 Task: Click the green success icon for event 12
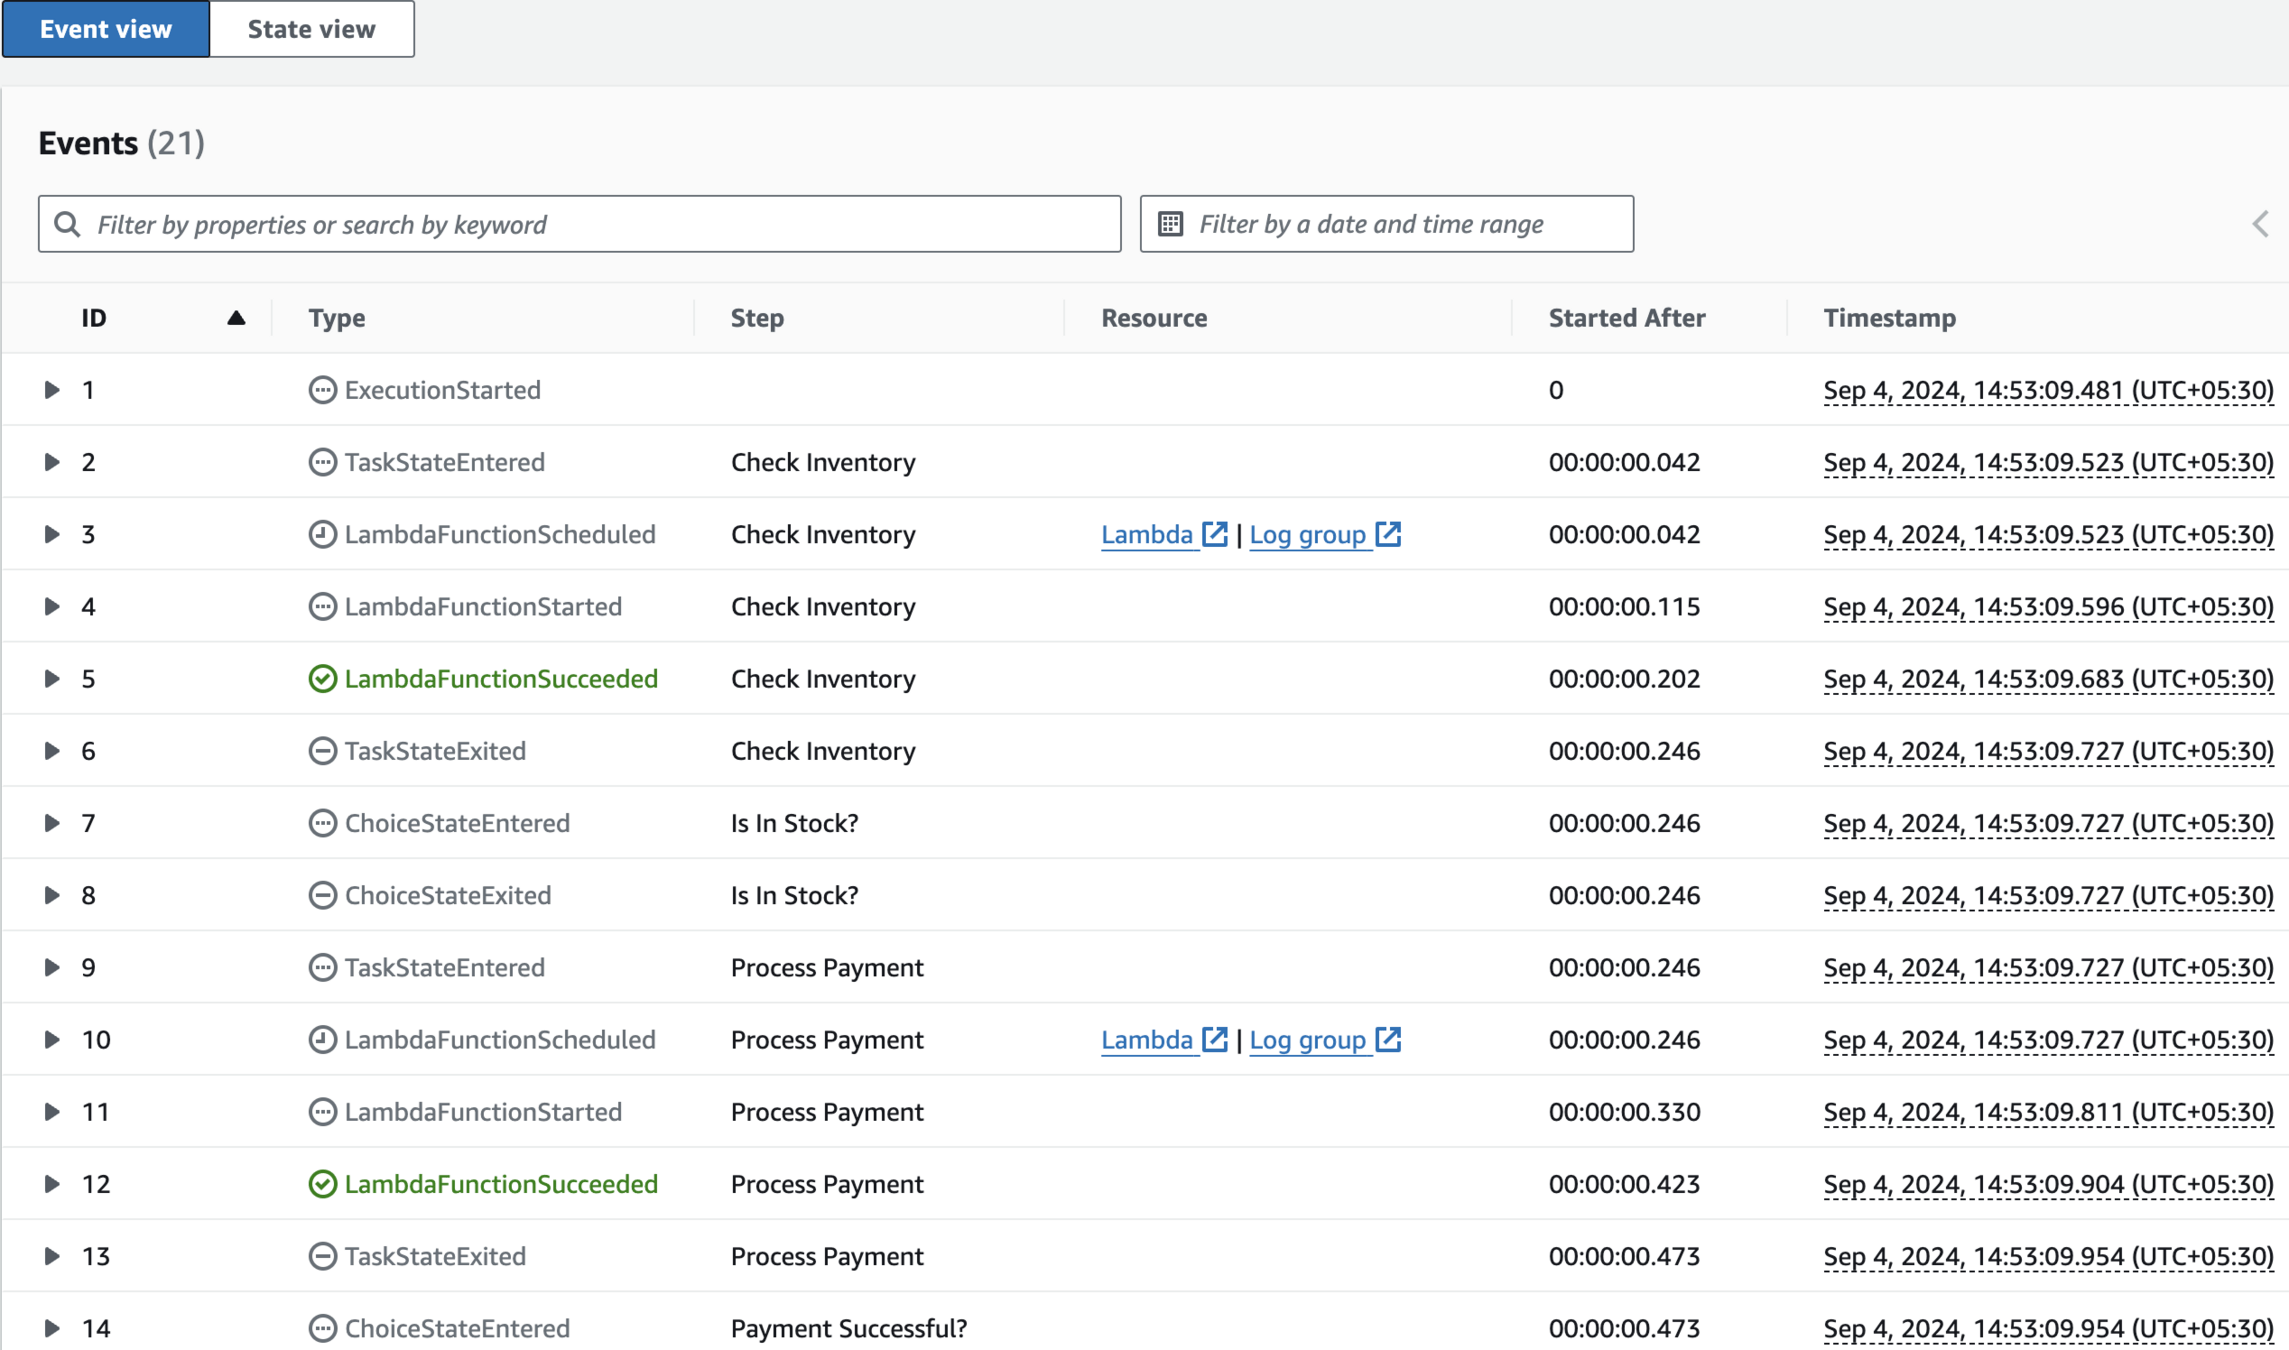click(322, 1184)
